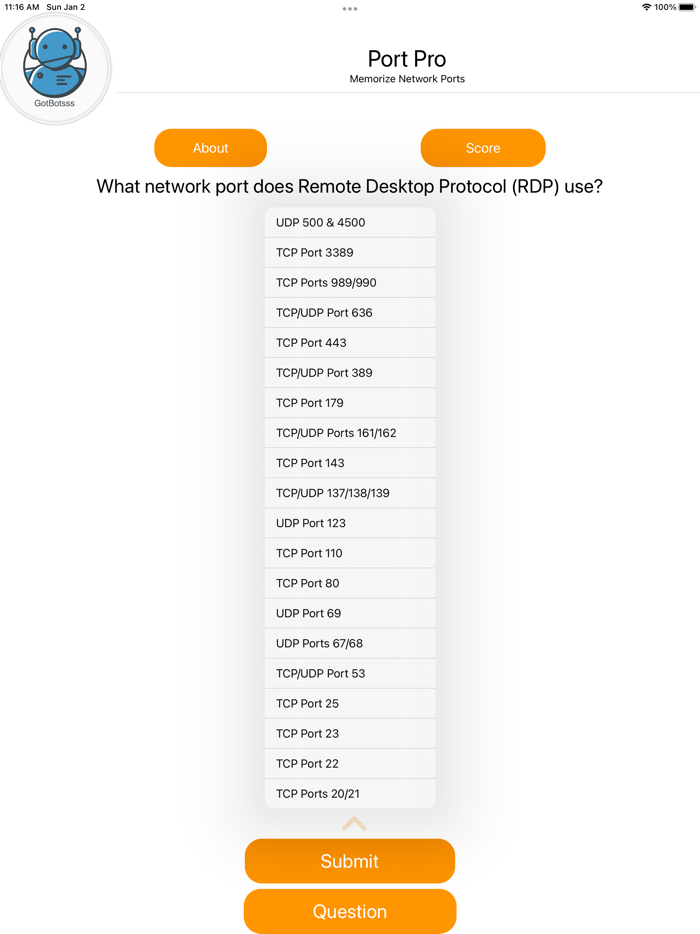
Task: Open the About page
Action: click(210, 148)
